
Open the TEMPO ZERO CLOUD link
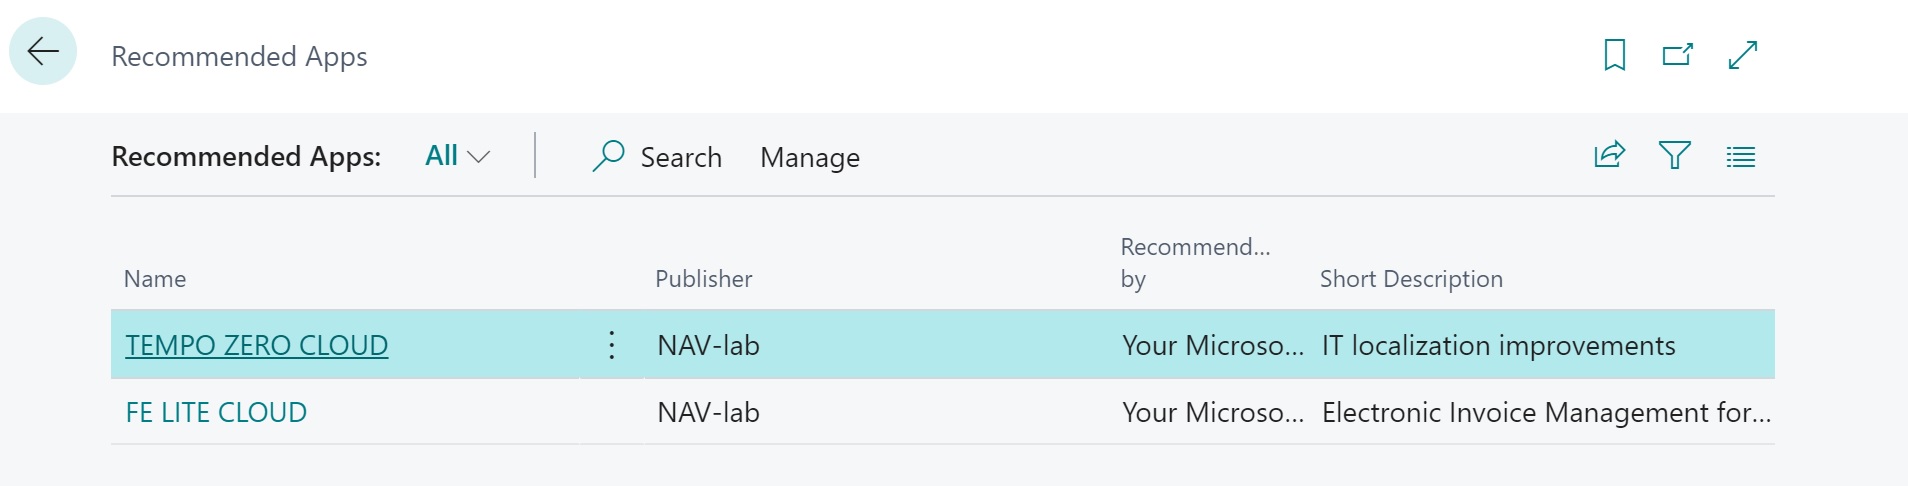click(256, 345)
